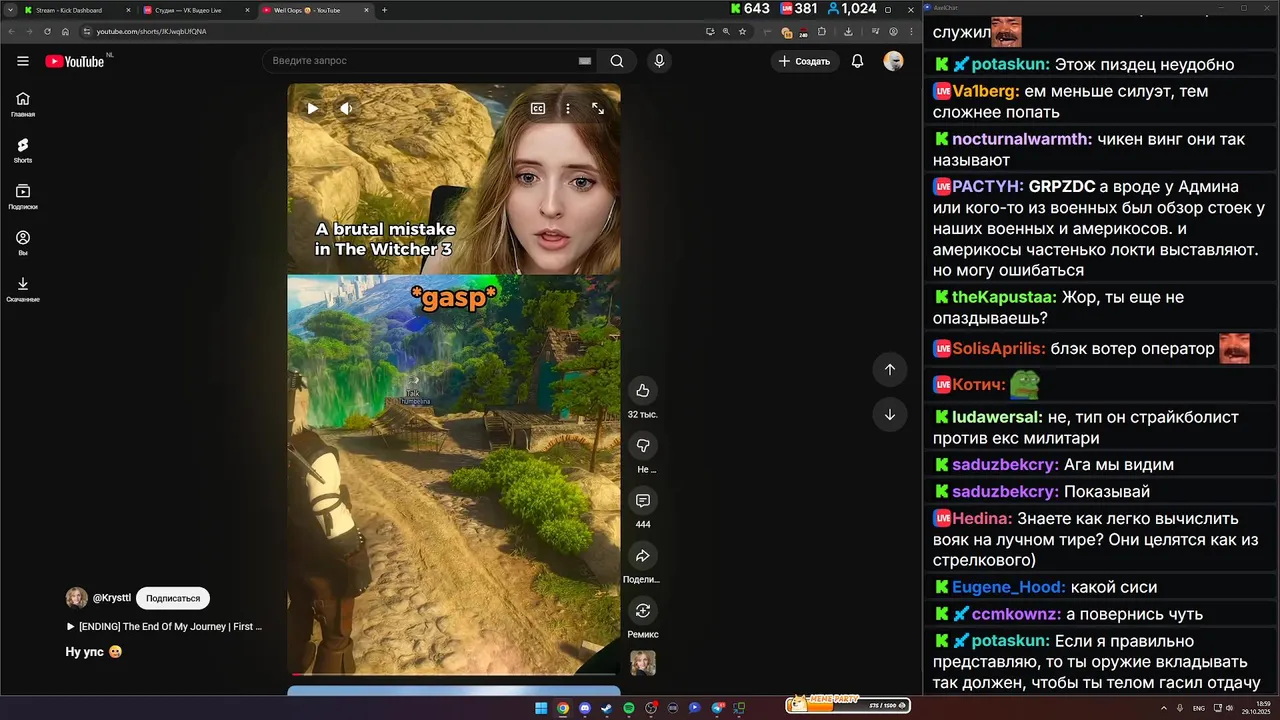
Task: Open Скачанные in the YouTube sidebar
Action: [23, 289]
